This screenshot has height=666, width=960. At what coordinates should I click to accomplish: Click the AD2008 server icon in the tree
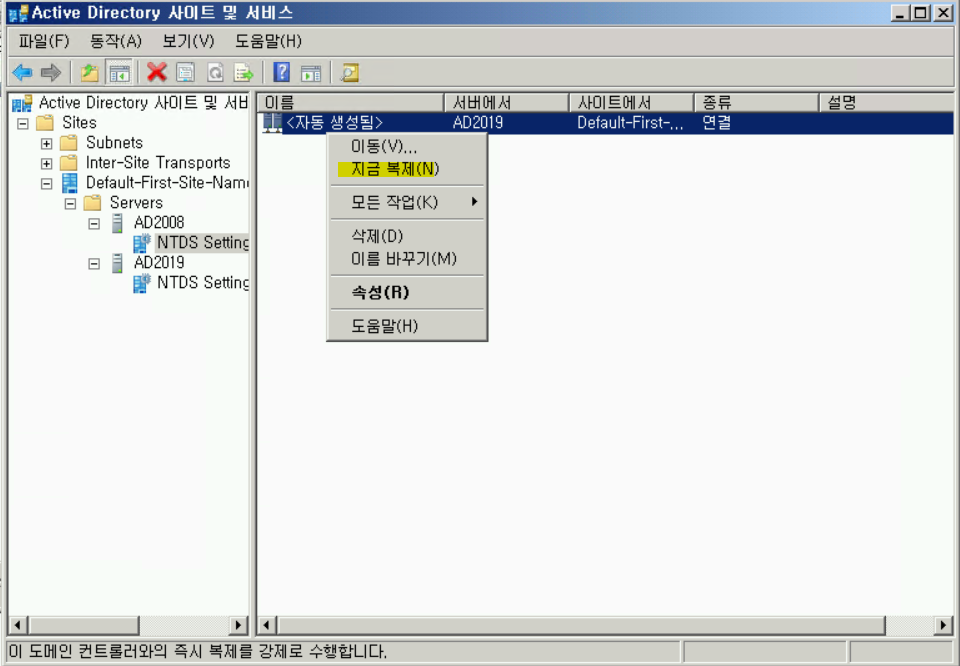(118, 223)
